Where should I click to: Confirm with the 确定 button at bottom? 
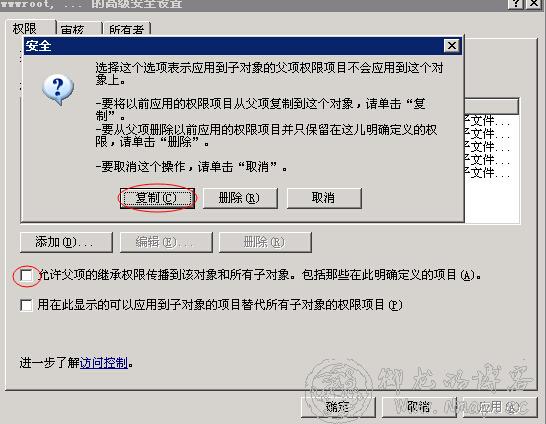coord(338,407)
